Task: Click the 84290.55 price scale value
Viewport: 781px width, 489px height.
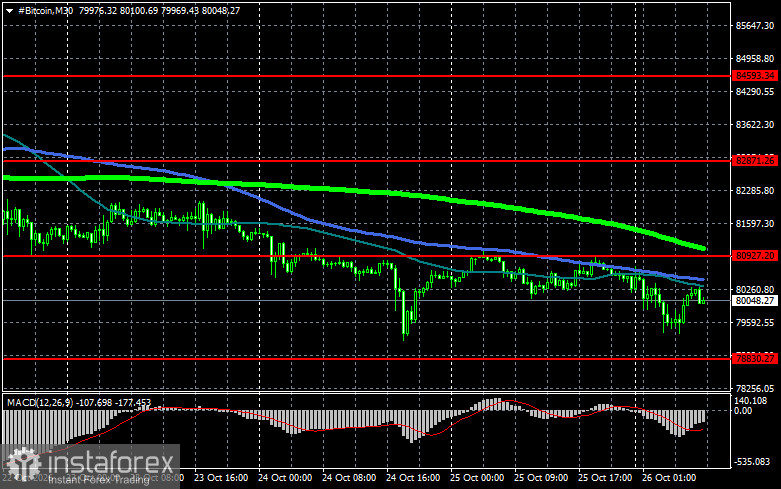Action: [x=755, y=92]
